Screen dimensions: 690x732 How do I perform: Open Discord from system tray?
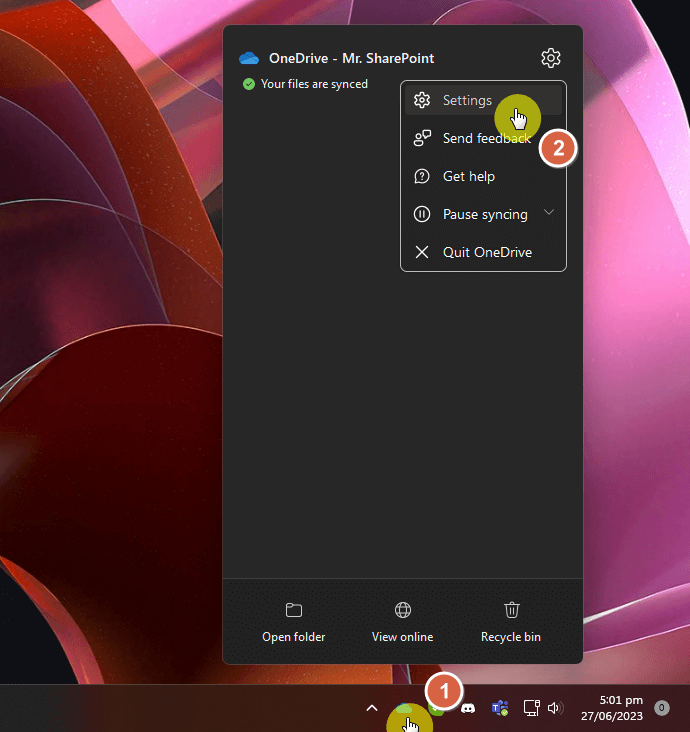468,709
